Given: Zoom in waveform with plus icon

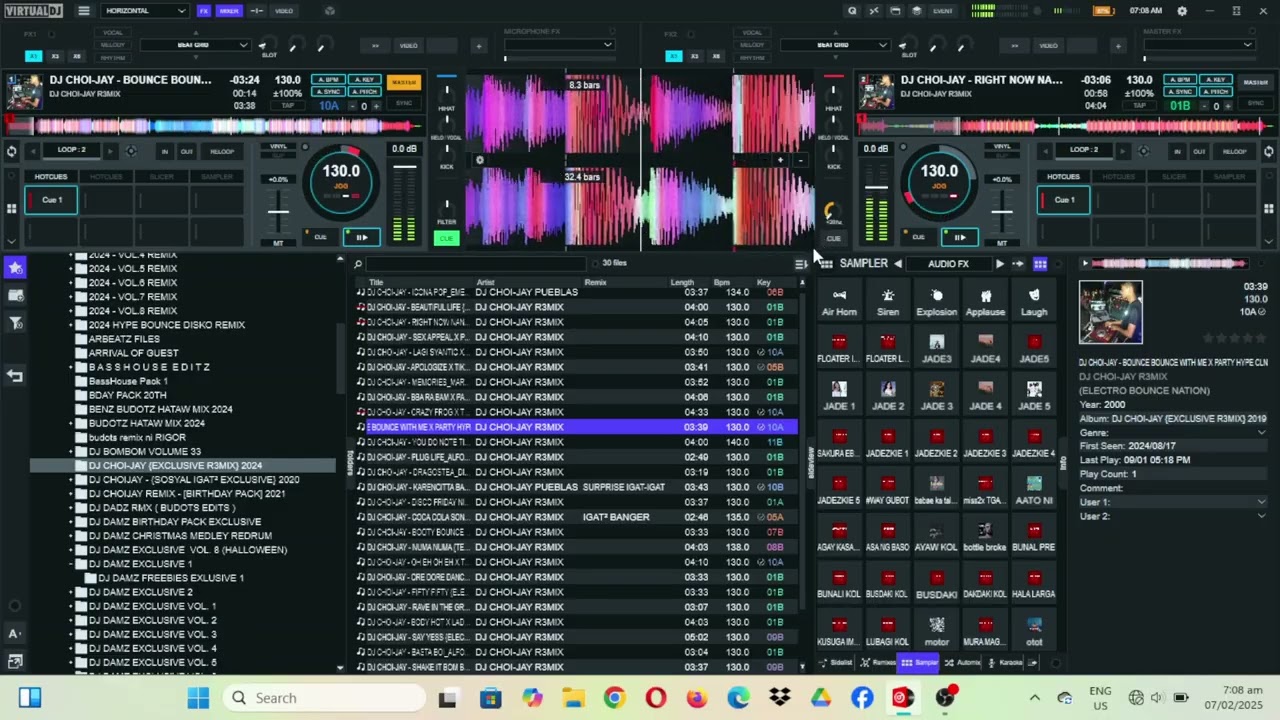Looking at the screenshot, I should [x=780, y=160].
